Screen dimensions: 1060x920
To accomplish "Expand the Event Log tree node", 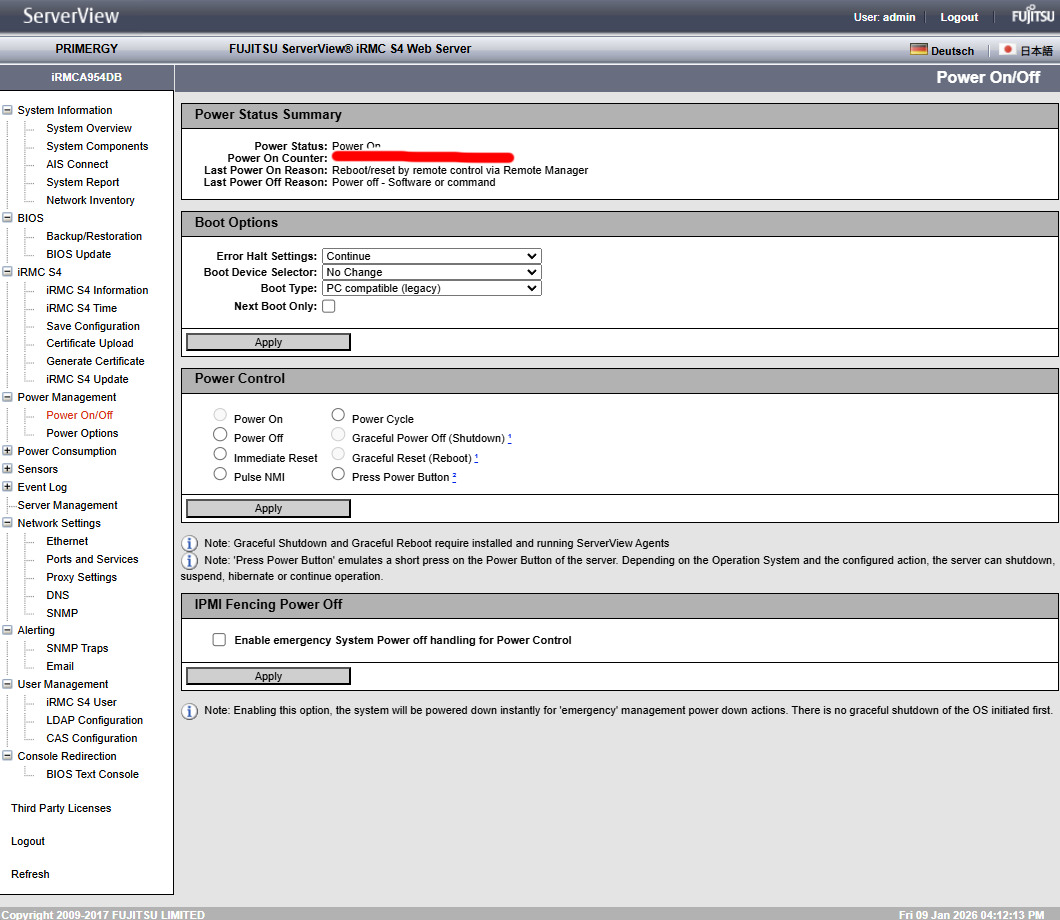I will coord(7,487).
